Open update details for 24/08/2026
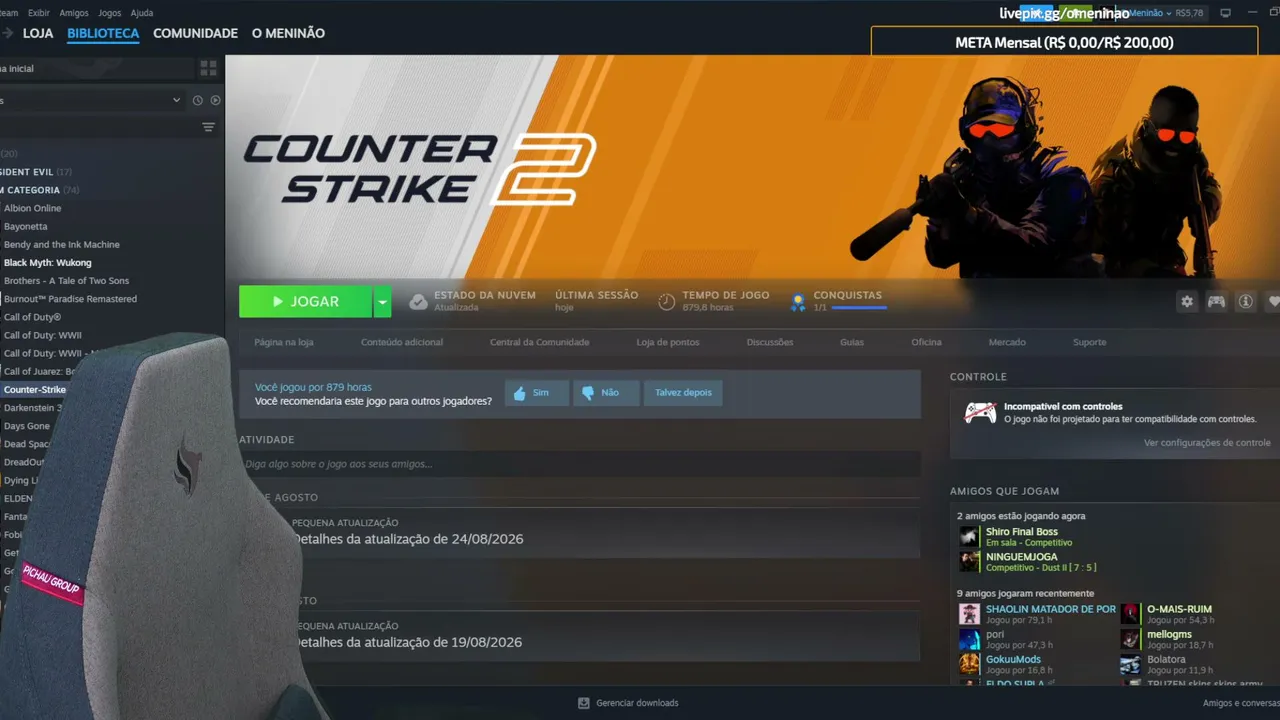 (407, 539)
